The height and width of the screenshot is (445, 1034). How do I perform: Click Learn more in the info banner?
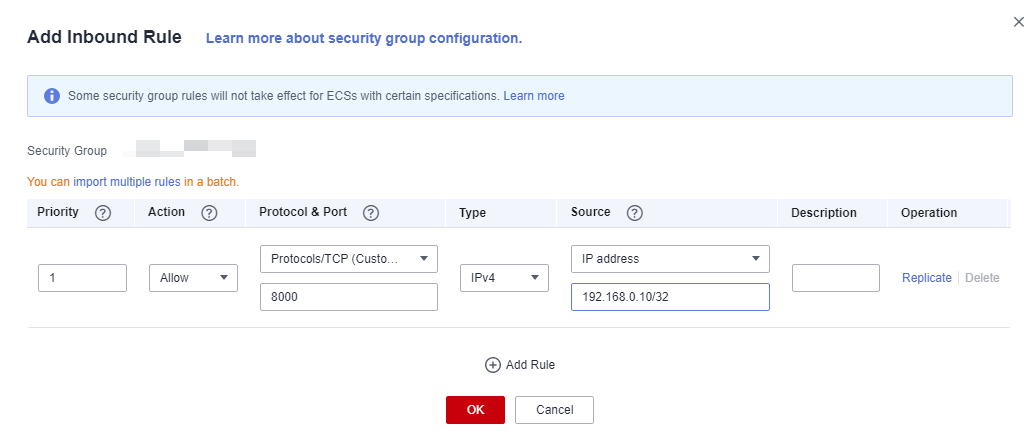[534, 96]
